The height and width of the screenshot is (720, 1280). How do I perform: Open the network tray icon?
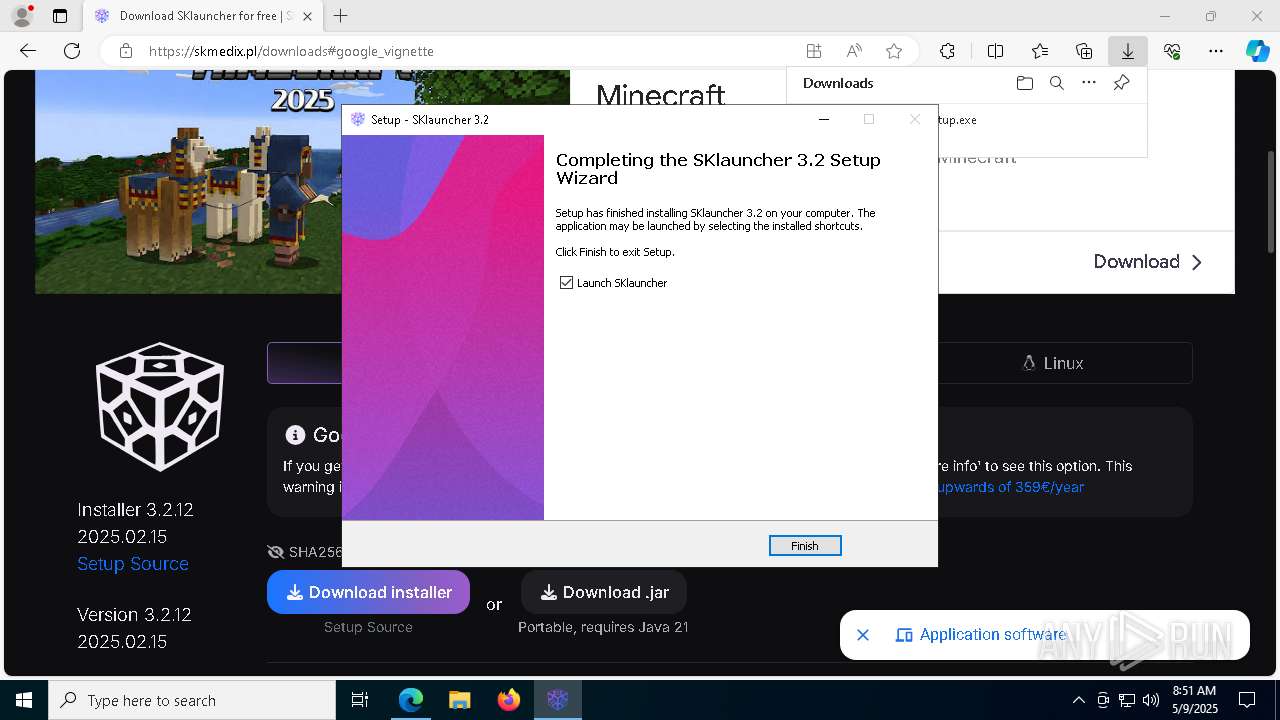tap(1127, 700)
